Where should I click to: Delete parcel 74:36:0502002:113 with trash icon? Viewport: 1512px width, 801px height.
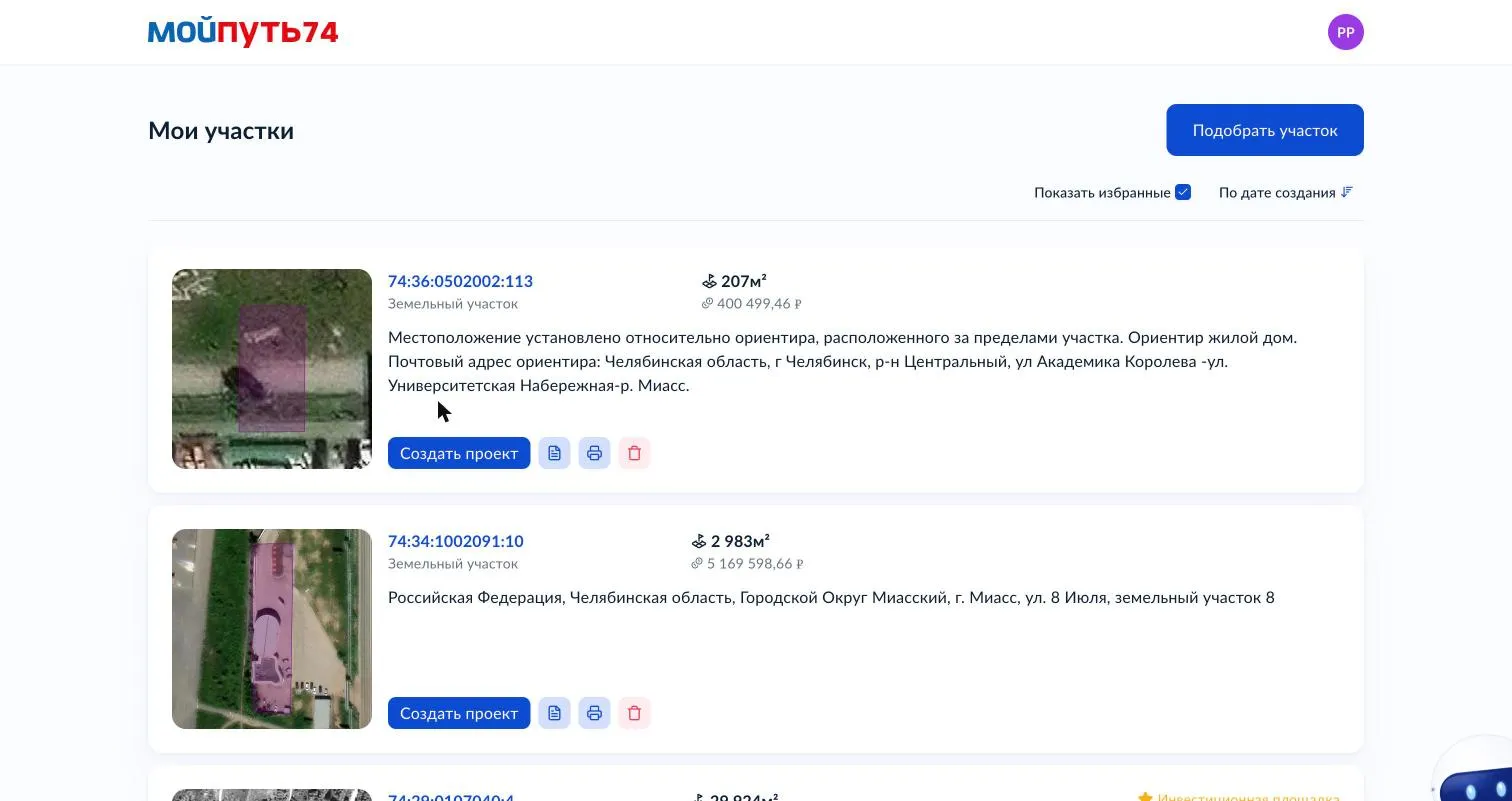[634, 453]
